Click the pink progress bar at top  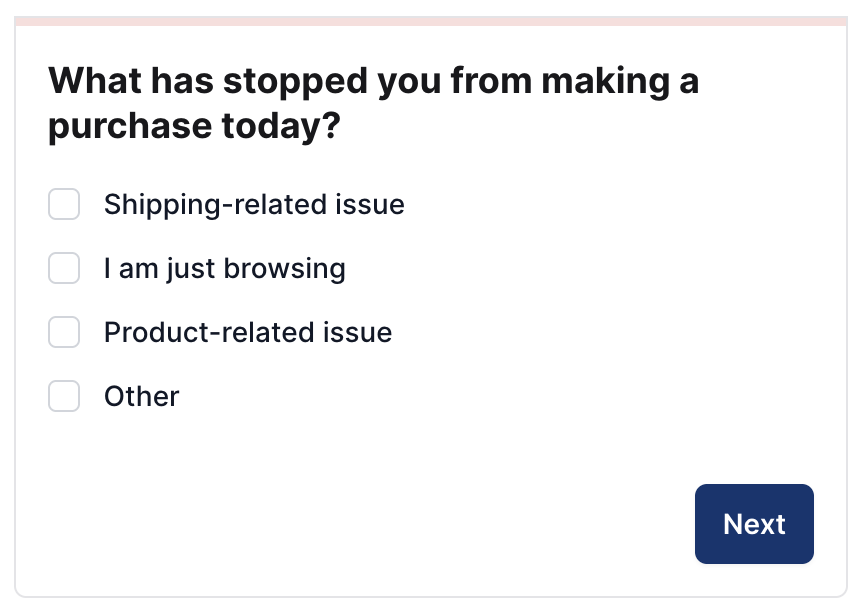(431, 21)
